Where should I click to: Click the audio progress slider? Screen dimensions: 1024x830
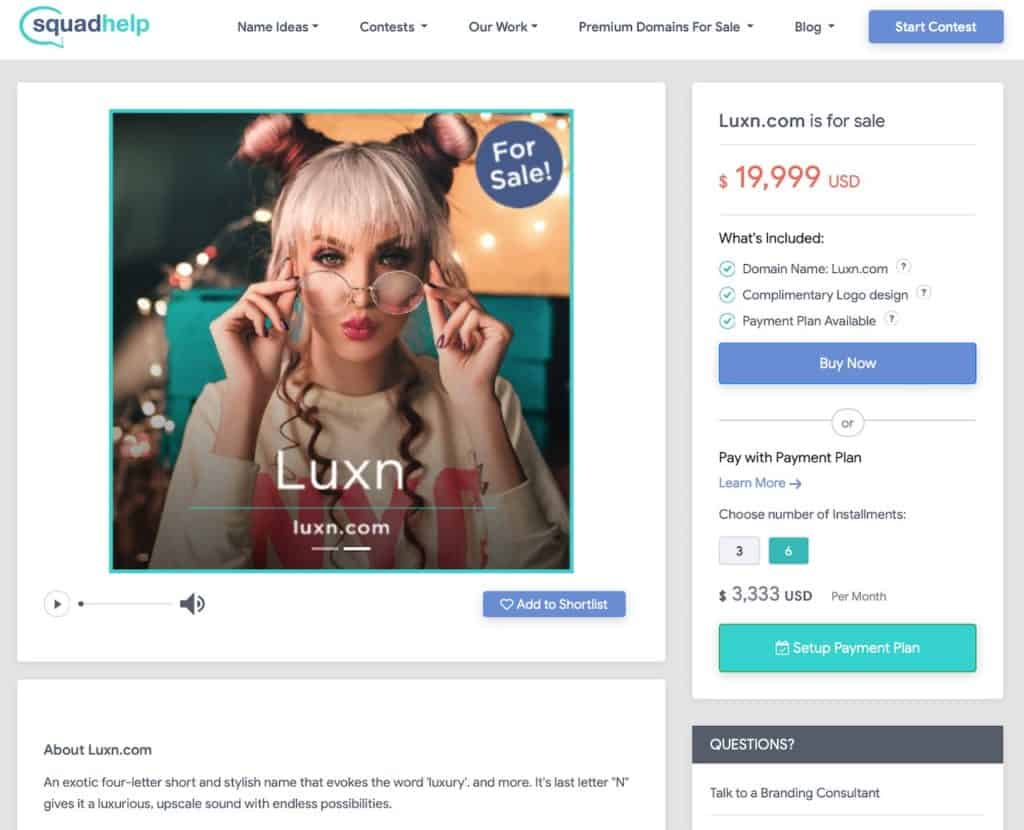click(x=125, y=604)
